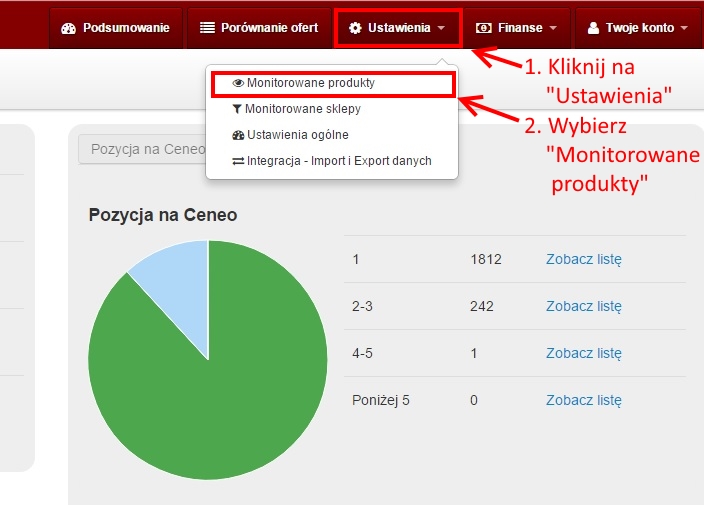The height and width of the screenshot is (505, 704).
Task: Open the Pozycja na Ceneo selector box
Action: 142,149
